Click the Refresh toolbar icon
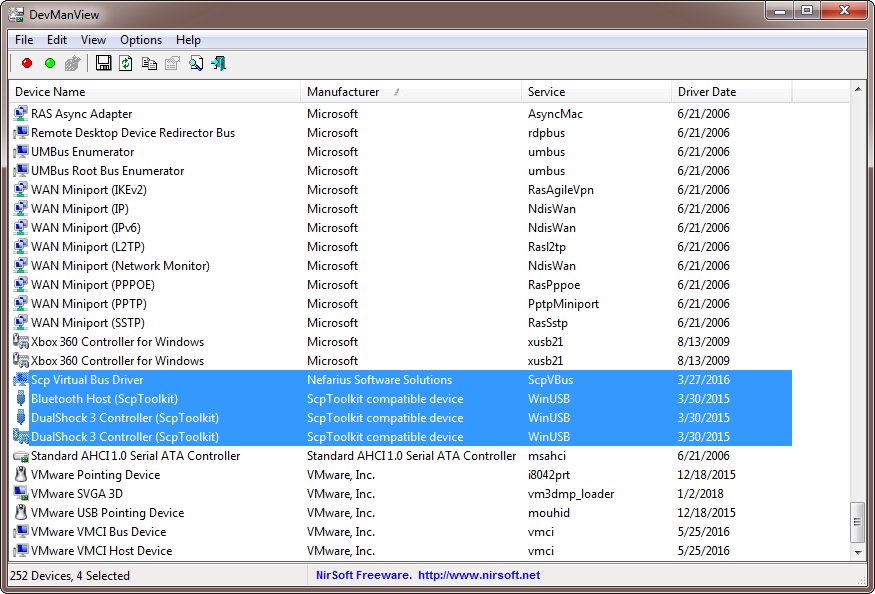 click(x=126, y=63)
